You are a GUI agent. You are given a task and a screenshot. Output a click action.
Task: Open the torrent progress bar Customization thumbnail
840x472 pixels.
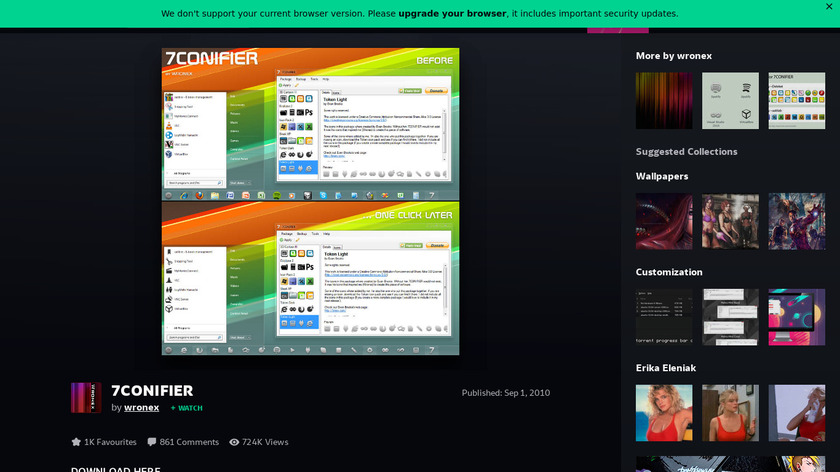[664, 317]
